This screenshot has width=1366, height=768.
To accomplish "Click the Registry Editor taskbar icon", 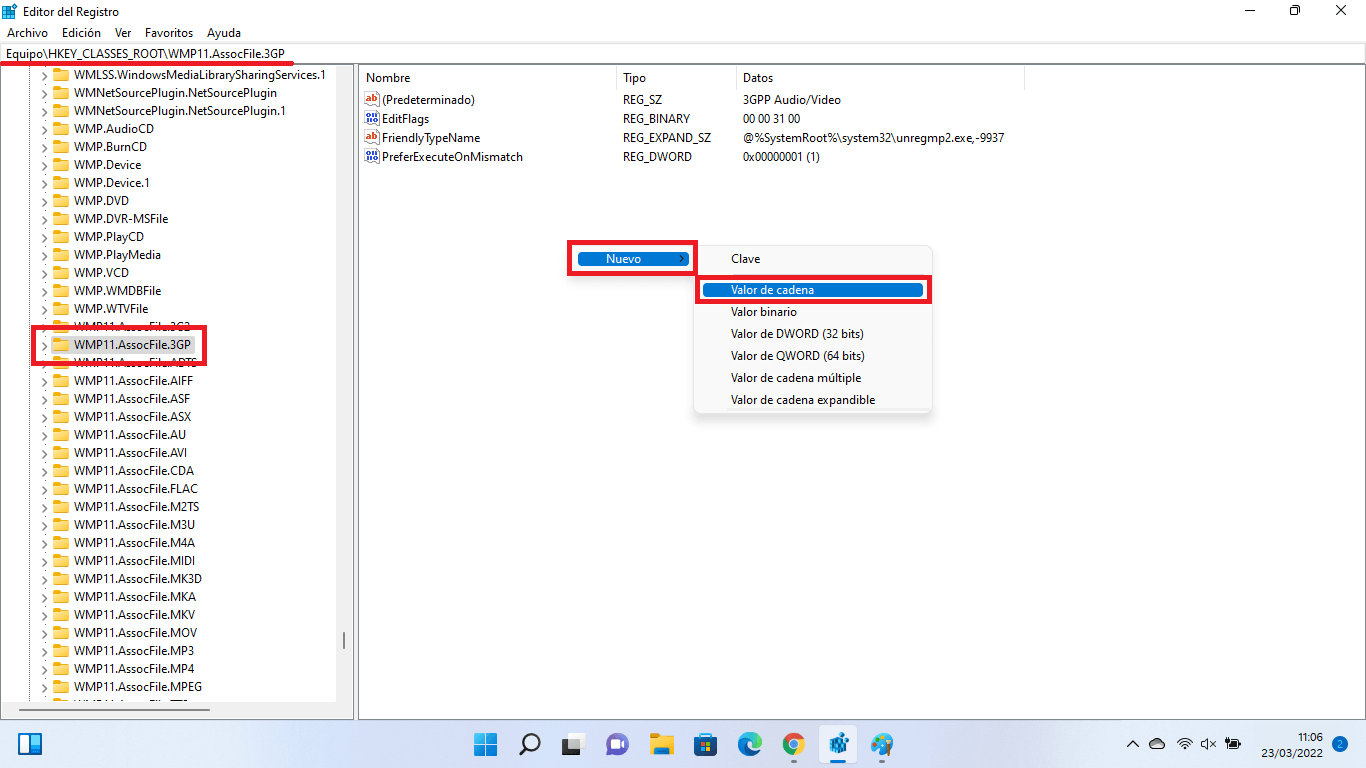I will coord(838,744).
